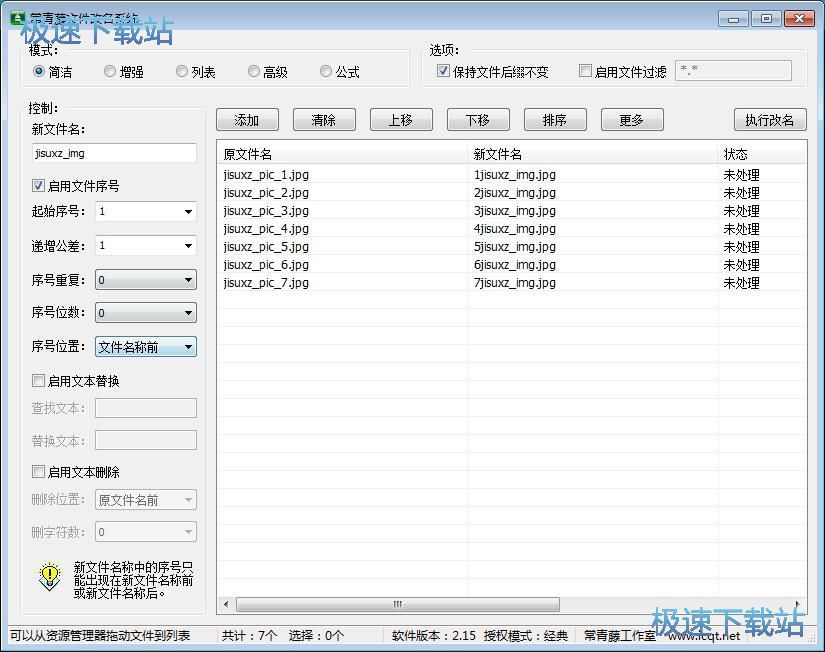Click the 新文件名 input field showing jisuxz_img
This screenshot has height=652, width=825.
(113, 153)
